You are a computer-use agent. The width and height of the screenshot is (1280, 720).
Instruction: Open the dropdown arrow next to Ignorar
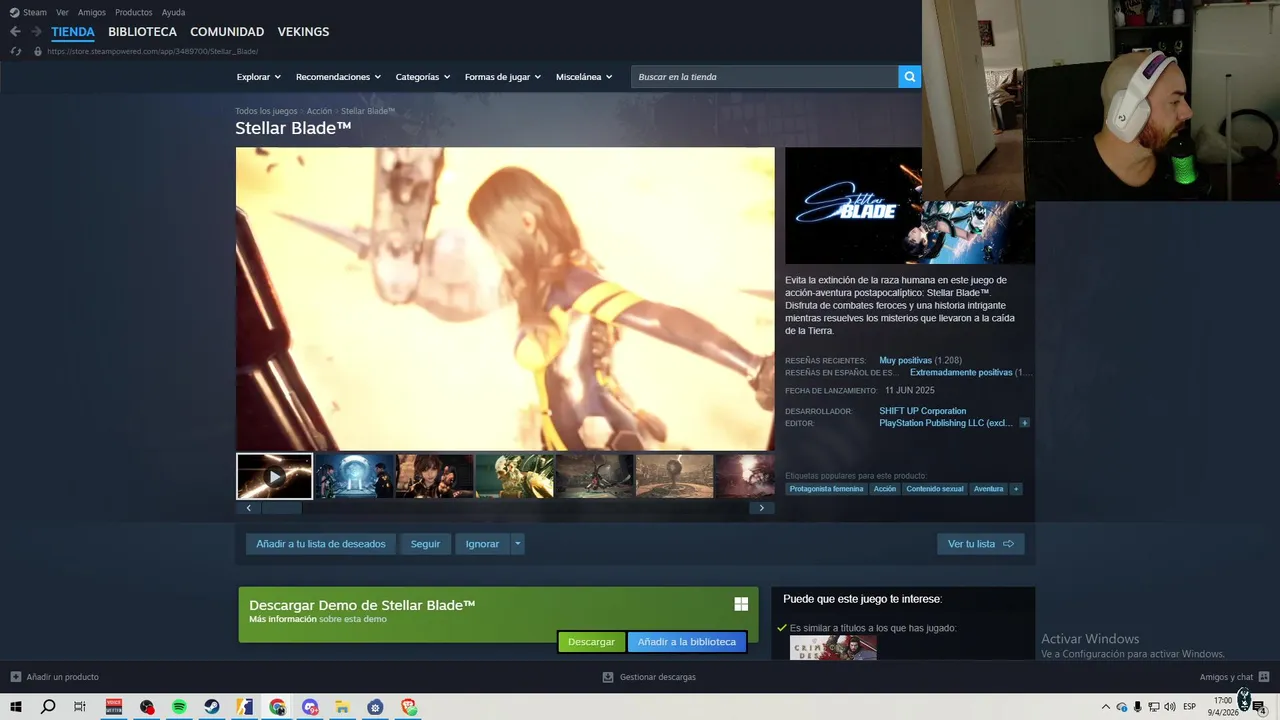tap(517, 544)
